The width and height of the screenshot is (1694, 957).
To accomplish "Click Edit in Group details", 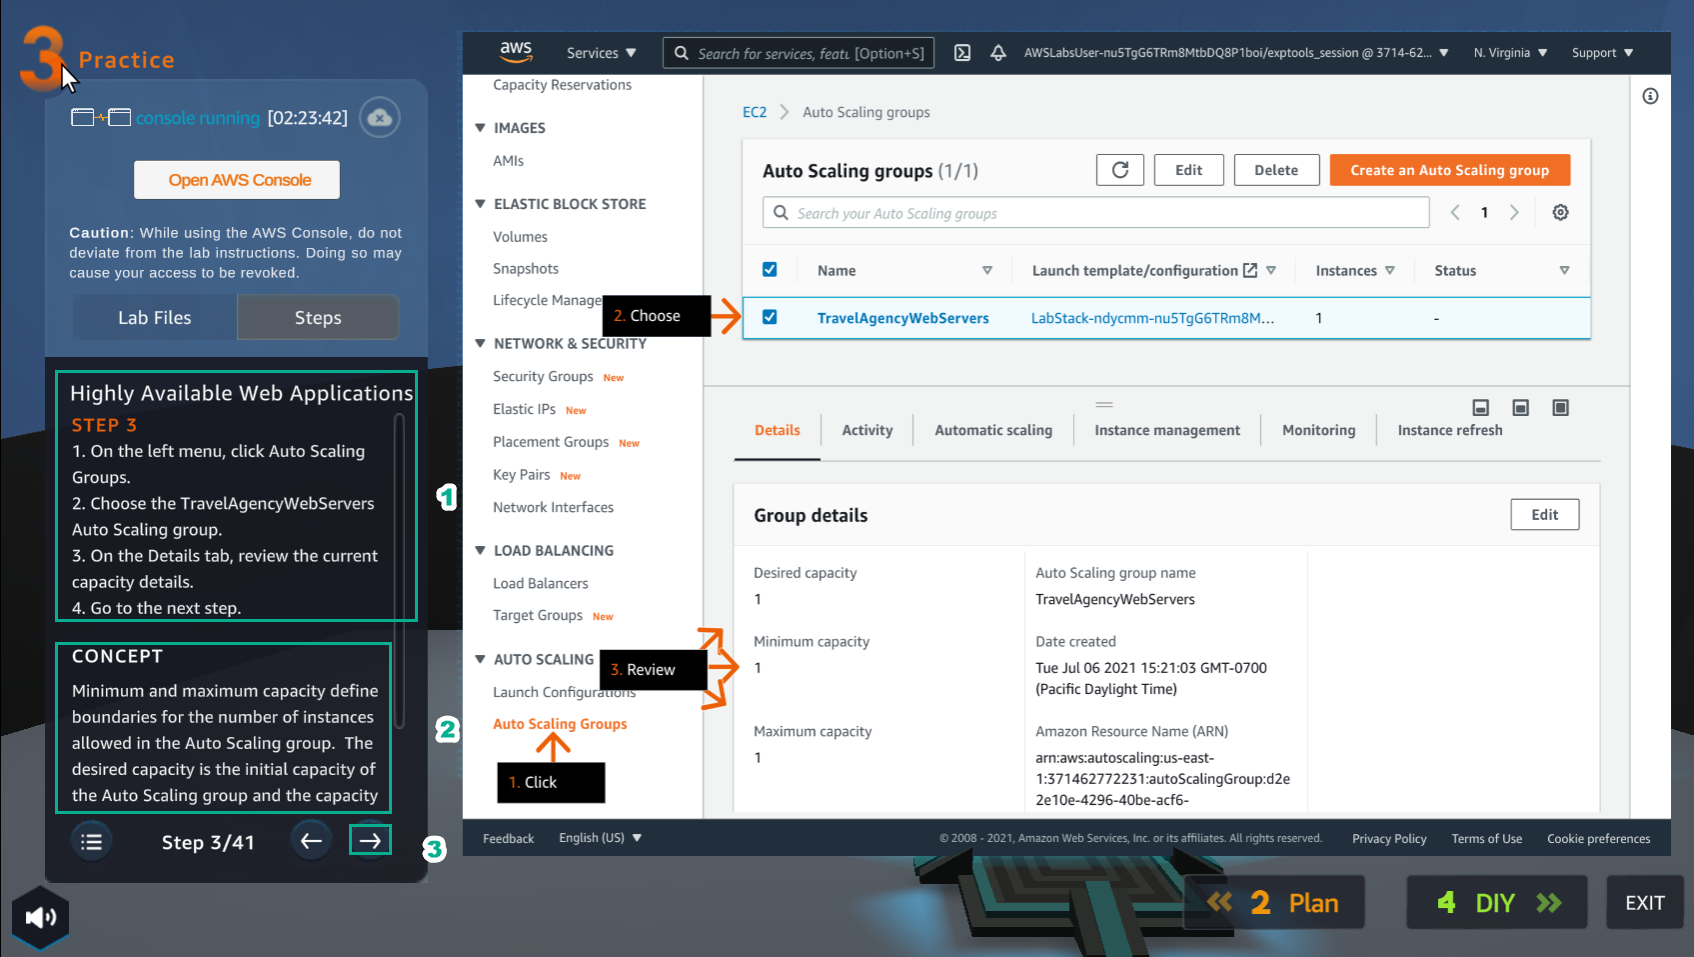I will point(1545,514).
